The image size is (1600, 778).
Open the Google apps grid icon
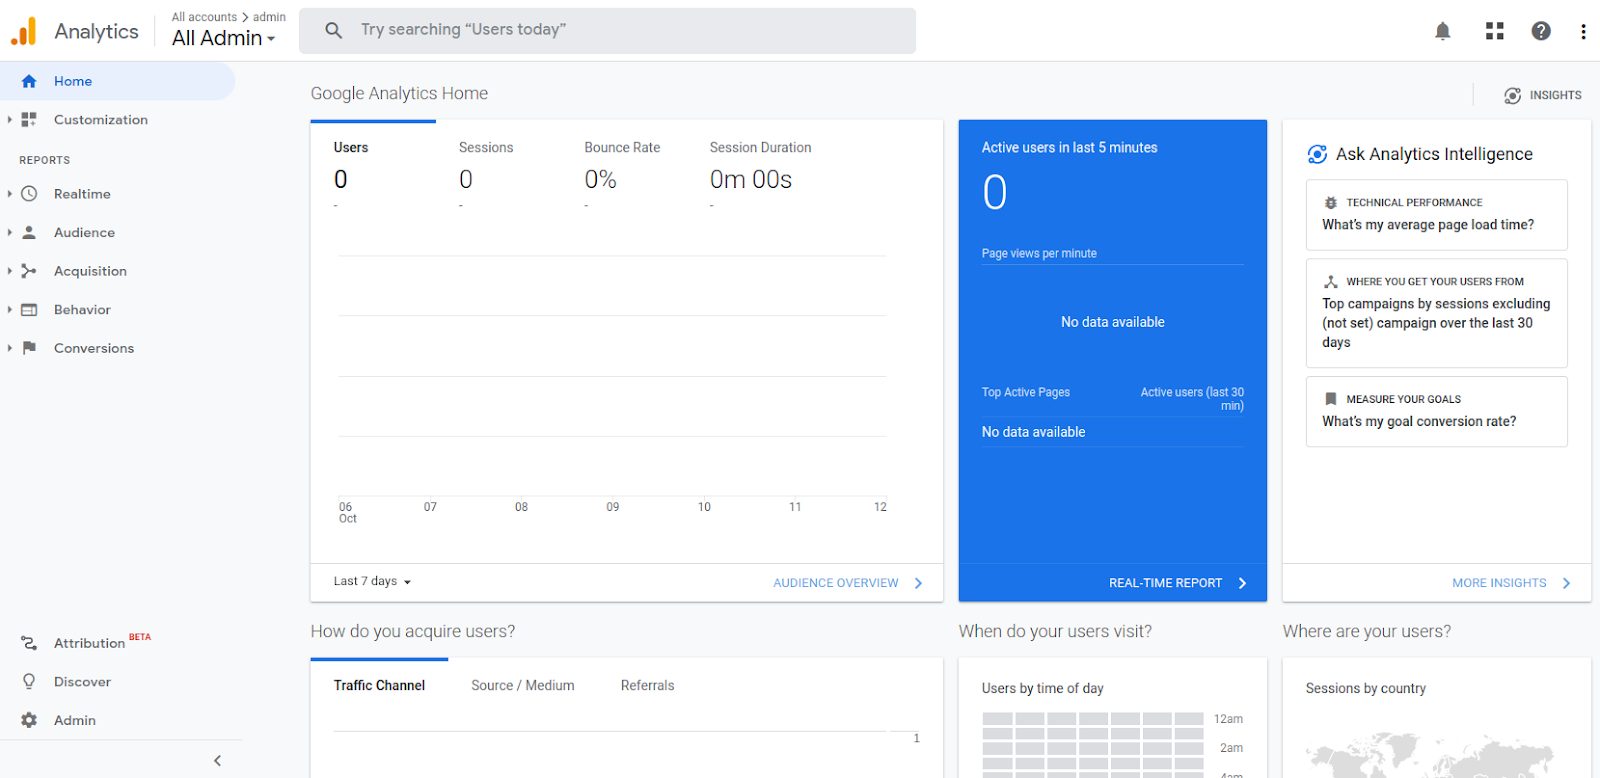pyautogui.click(x=1494, y=31)
